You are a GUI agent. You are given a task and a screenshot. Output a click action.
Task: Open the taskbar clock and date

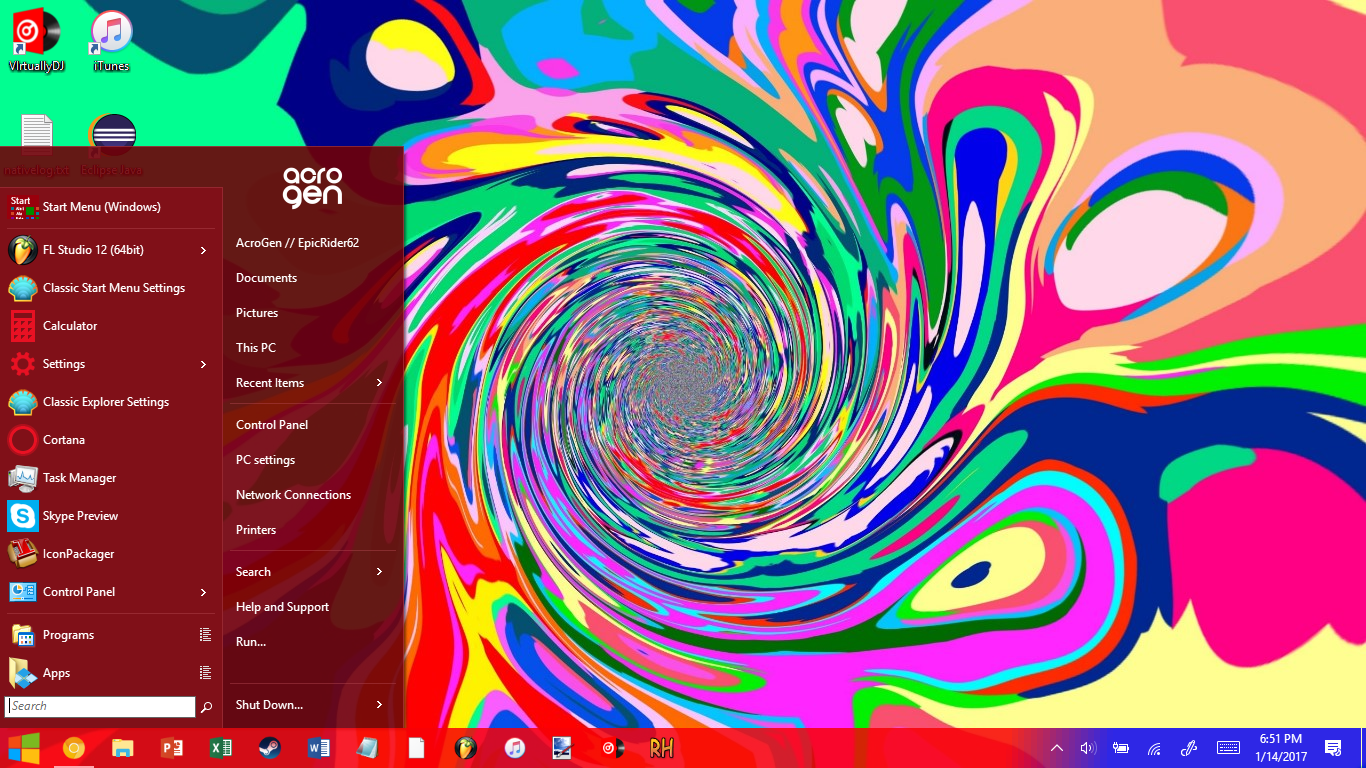[1281, 748]
